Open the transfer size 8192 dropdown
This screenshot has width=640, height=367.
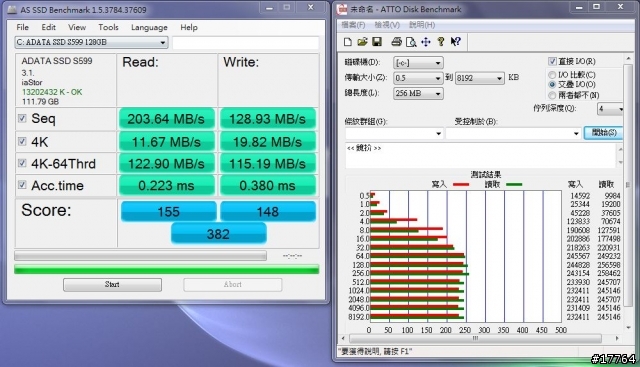pos(480,78)
